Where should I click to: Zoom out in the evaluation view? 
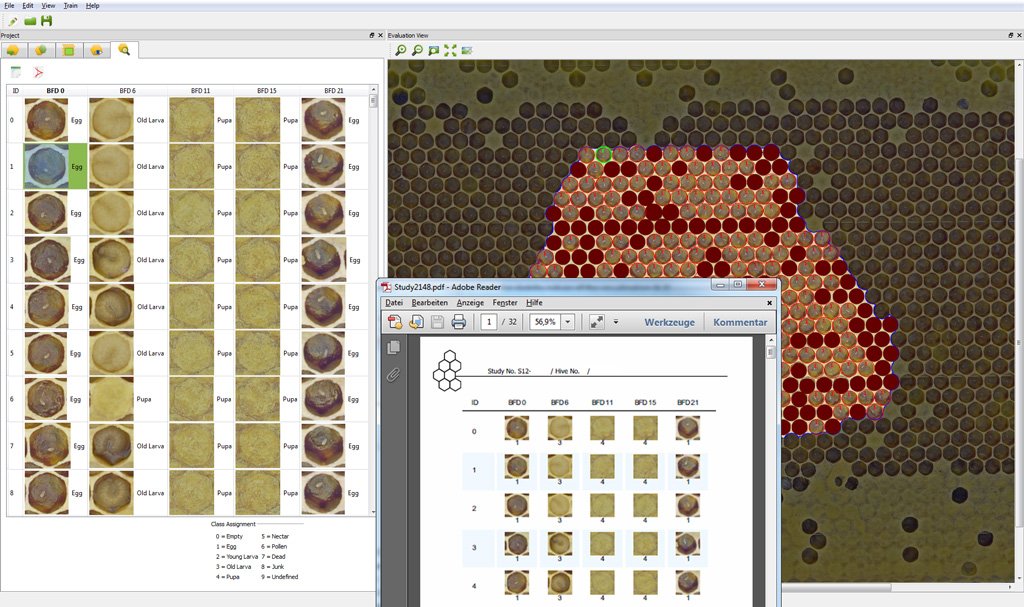point(417,50)
